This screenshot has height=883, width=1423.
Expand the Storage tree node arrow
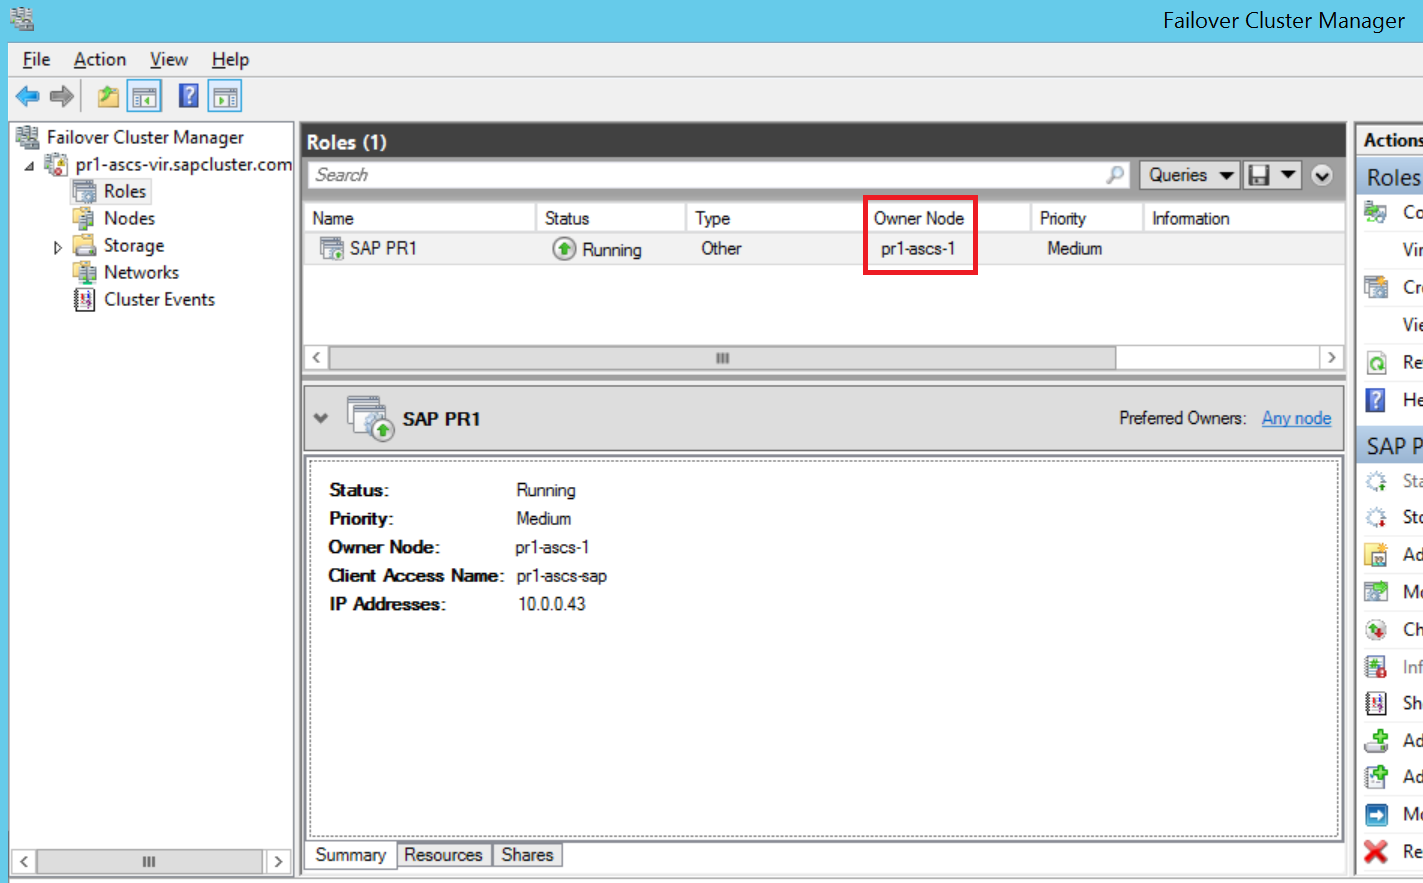[x=57, y=247]
